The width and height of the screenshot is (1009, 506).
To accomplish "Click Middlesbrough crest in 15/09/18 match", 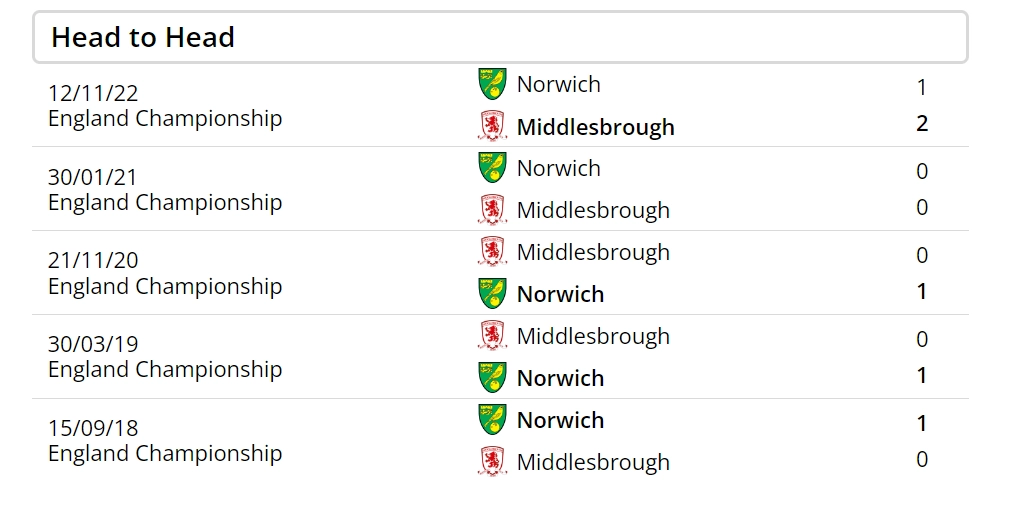I will 492,462.
